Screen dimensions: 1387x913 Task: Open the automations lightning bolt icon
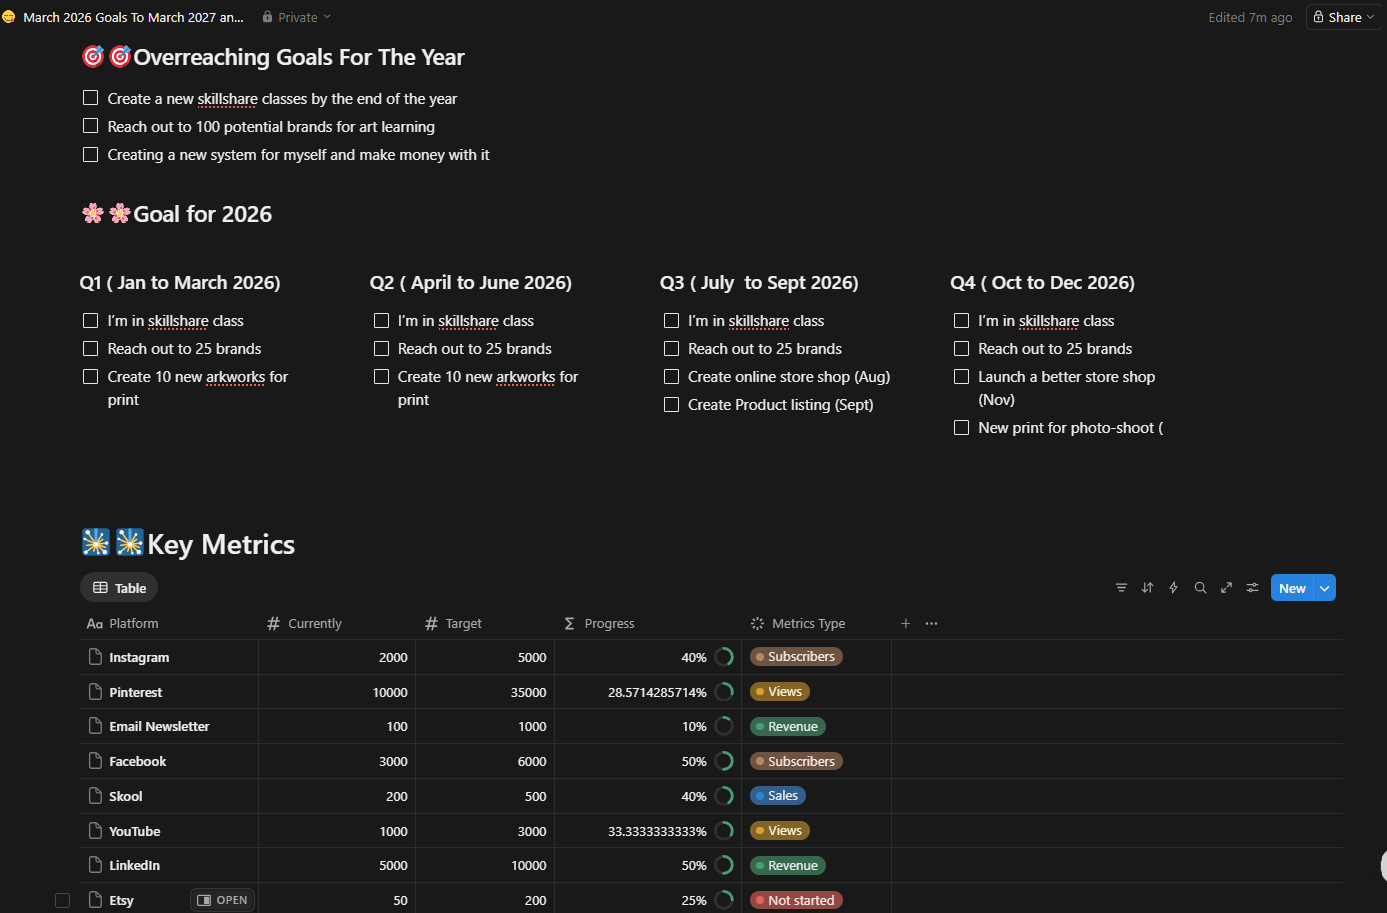(x=1174, y=588)
